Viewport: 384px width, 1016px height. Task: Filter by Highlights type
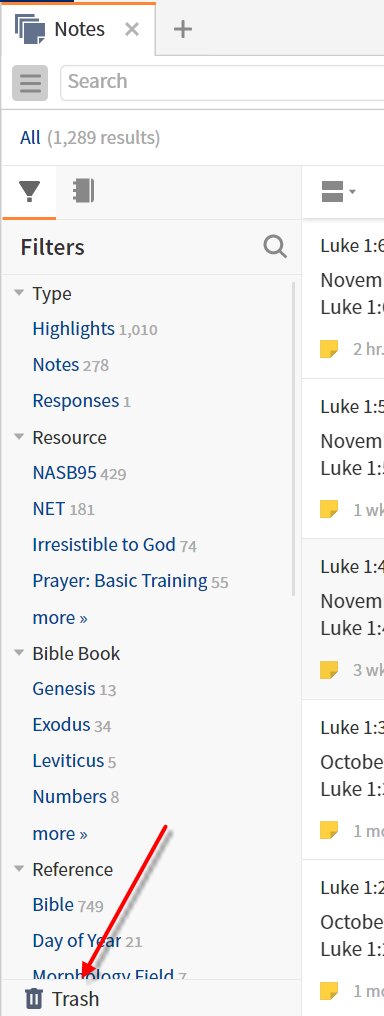(73, 329)
